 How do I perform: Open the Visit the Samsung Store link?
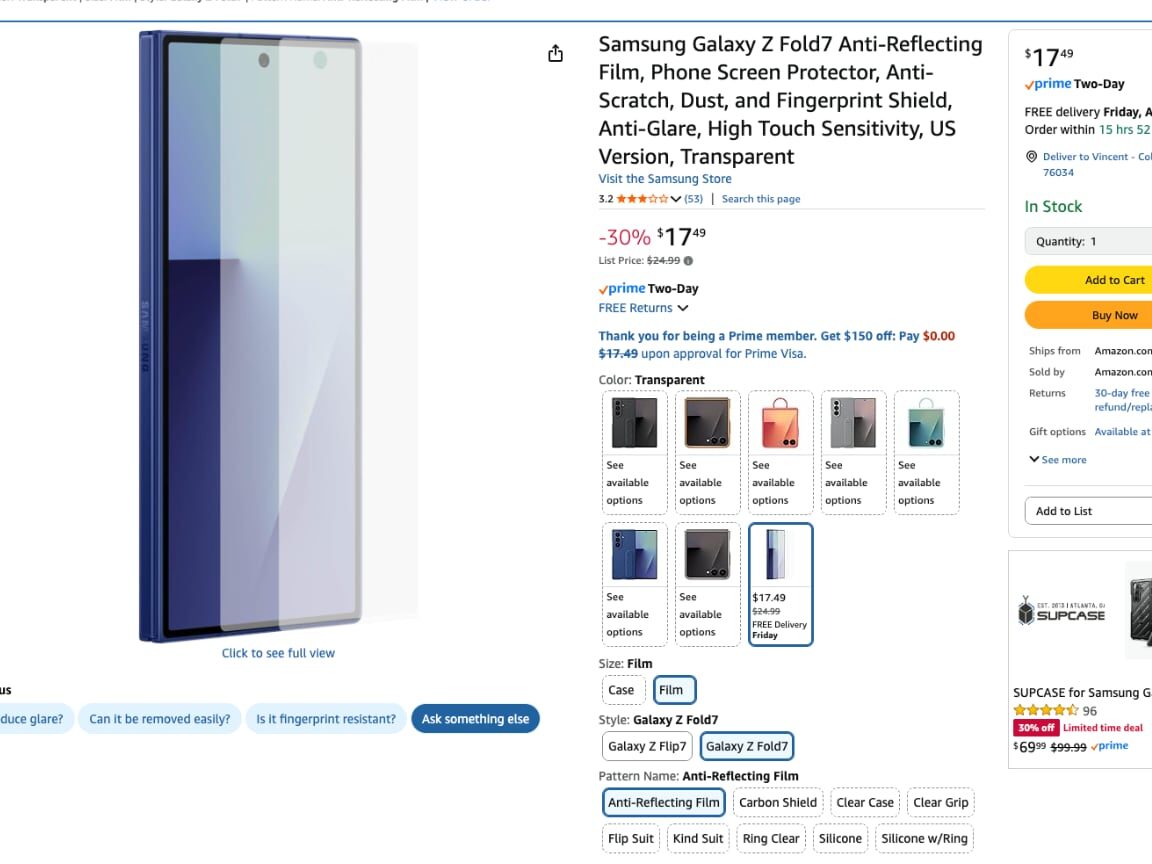(665, 179)
